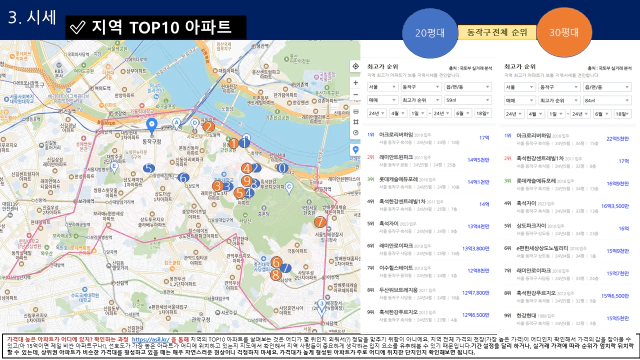Expand the 59㎡ area size dropdown
Screen dimensions: 640x360
coord(467,100)
